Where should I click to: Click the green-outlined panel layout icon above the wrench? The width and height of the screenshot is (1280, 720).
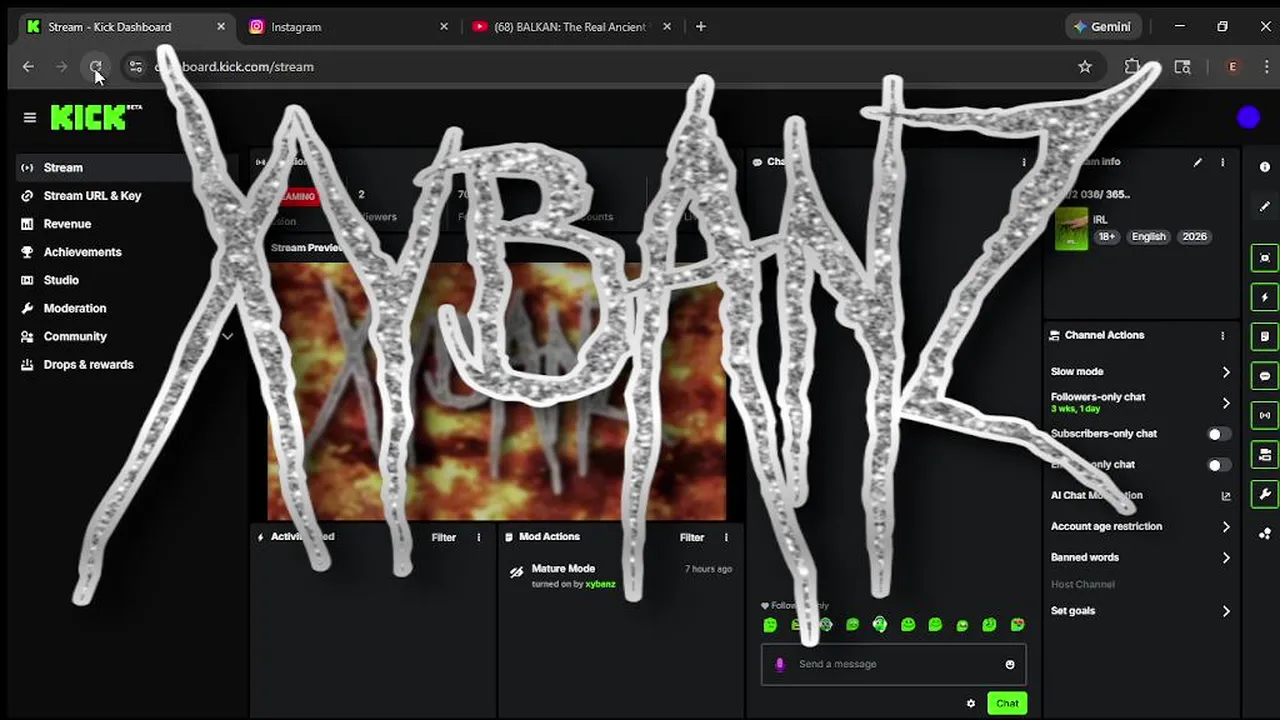1265,455
